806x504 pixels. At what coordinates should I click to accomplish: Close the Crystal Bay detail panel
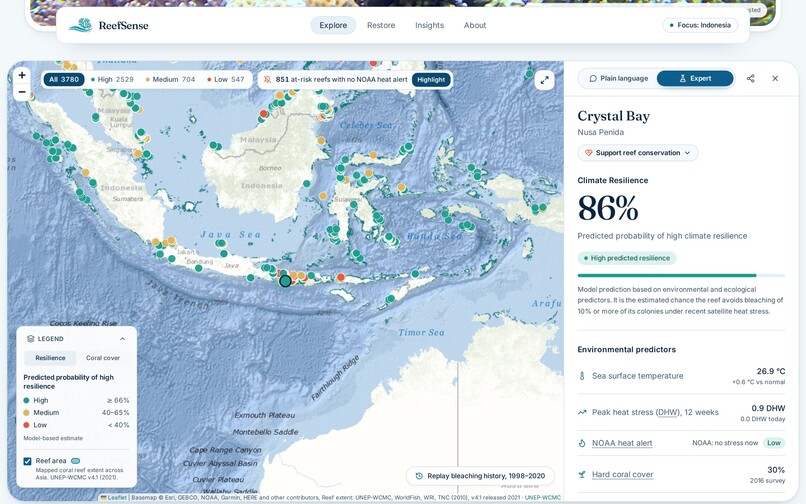(775, 78)
